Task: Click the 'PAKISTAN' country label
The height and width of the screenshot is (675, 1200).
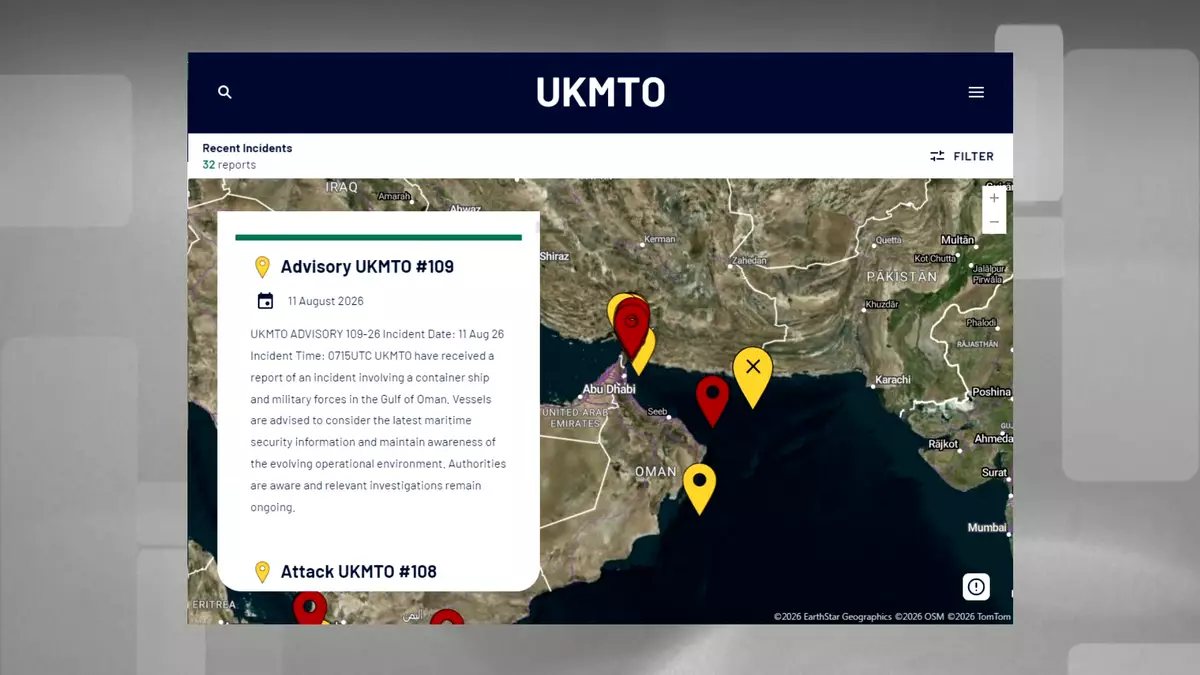Action: point(902,276)
